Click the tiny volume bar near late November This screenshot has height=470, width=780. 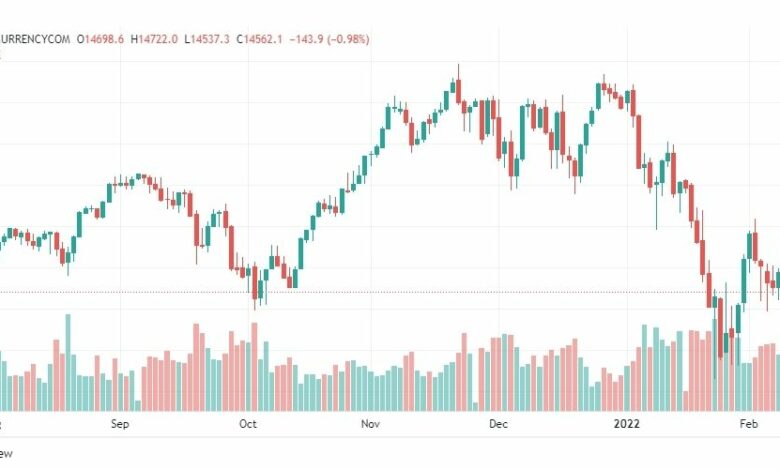pos(476,407)
